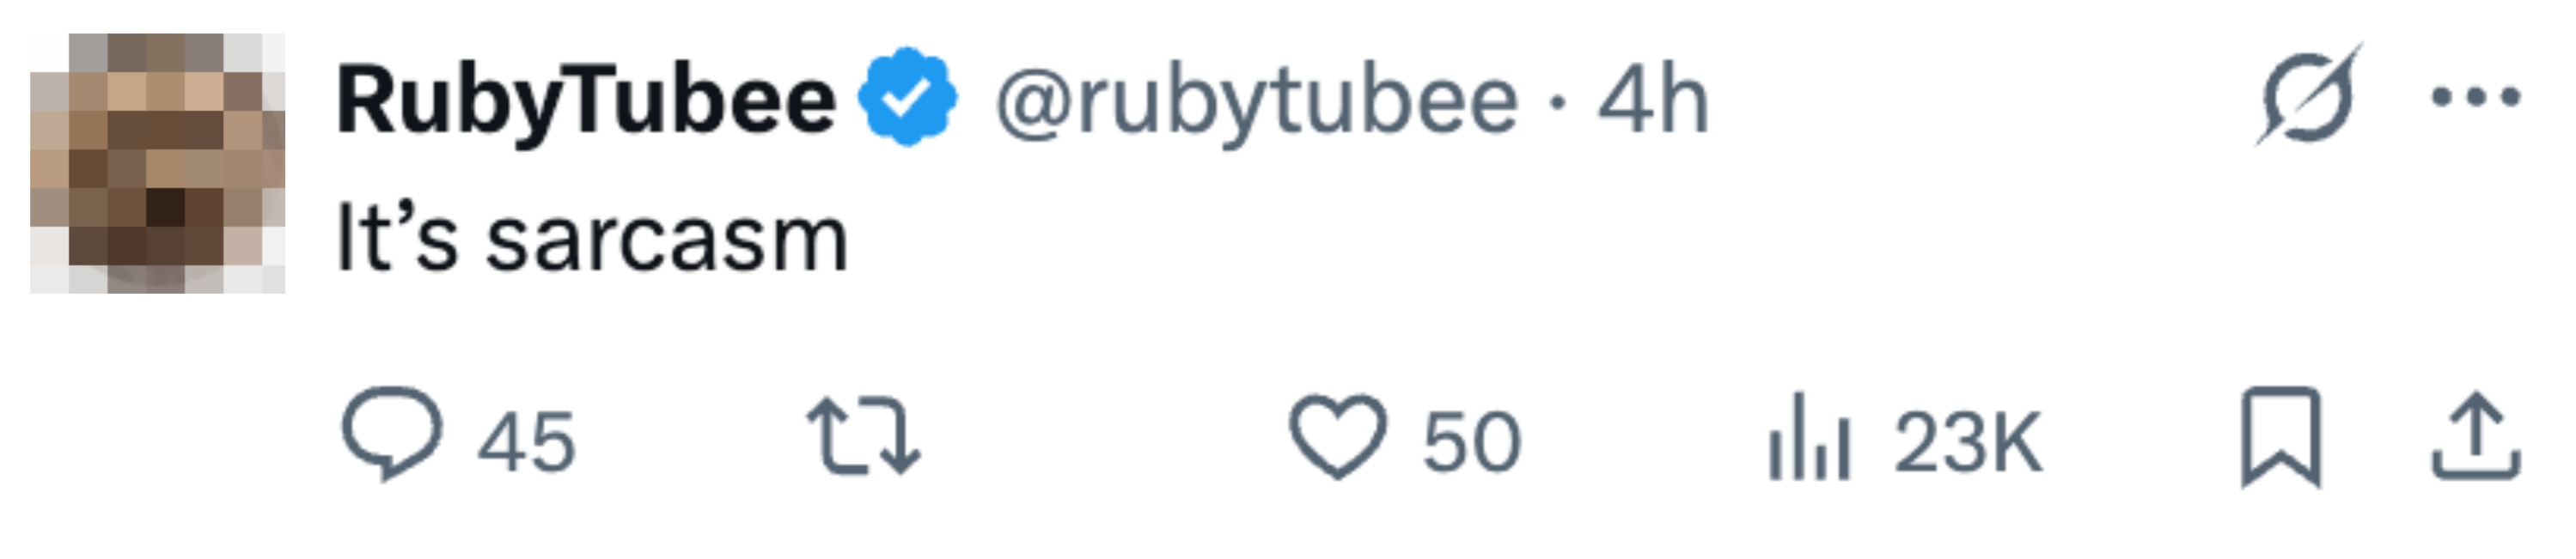The image size is (2576, 559).
Task: Click empty space right of tweet text
Action: (1500, 240)
